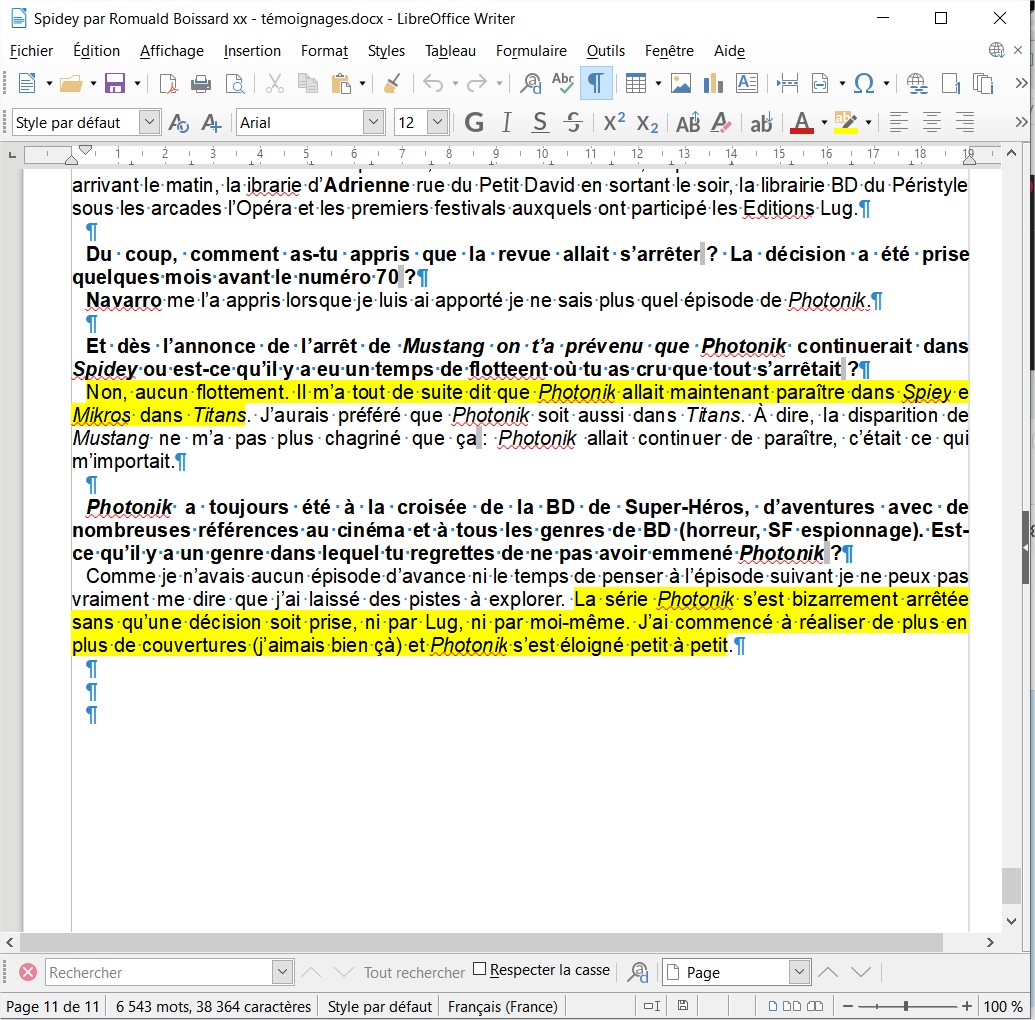
Task: Click Page 11 de 11 in status bar
Action: 52,1006
